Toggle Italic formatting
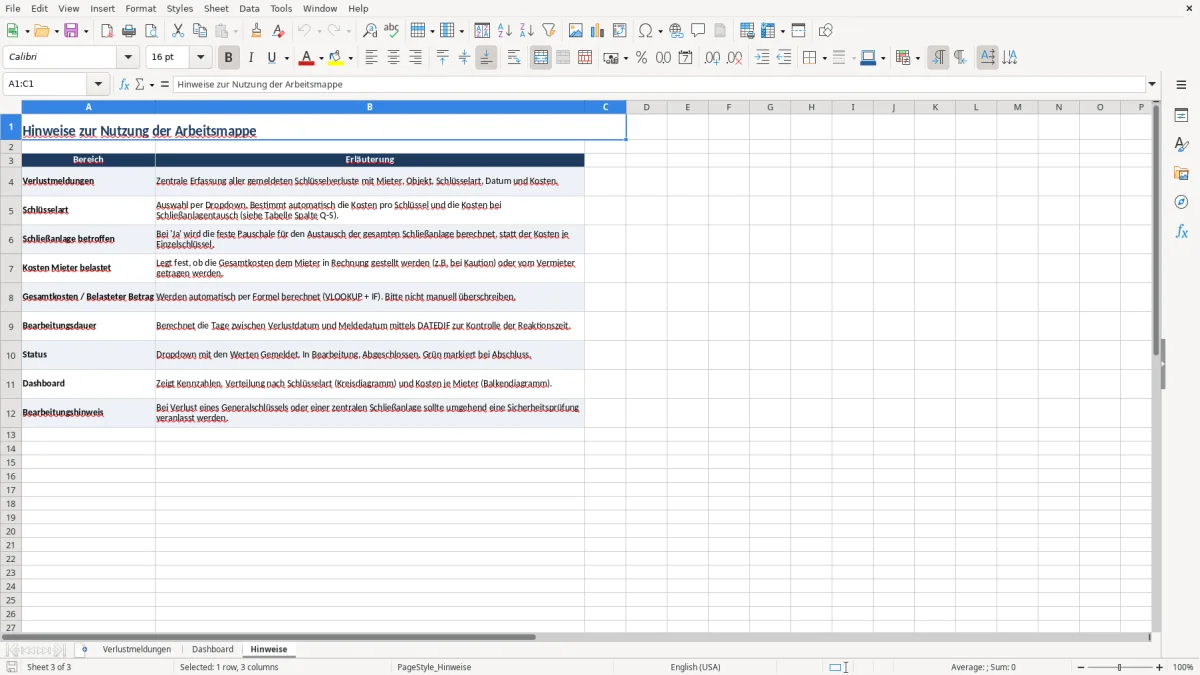Image resolution: width=1200 pixels, height=675 pixels. [x=251, y=58]
